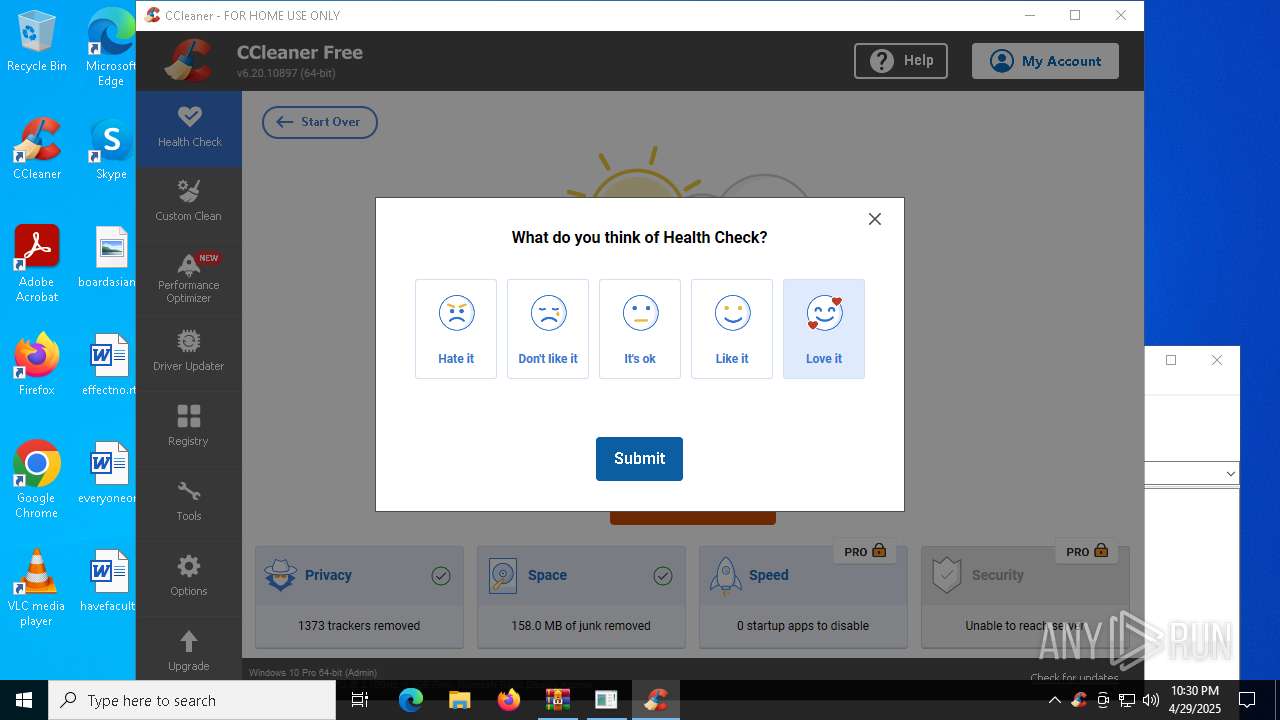This screenshot has width=1280, height=720.
Task: Open Firefox desktop shortcut
Action: [37, 365]
